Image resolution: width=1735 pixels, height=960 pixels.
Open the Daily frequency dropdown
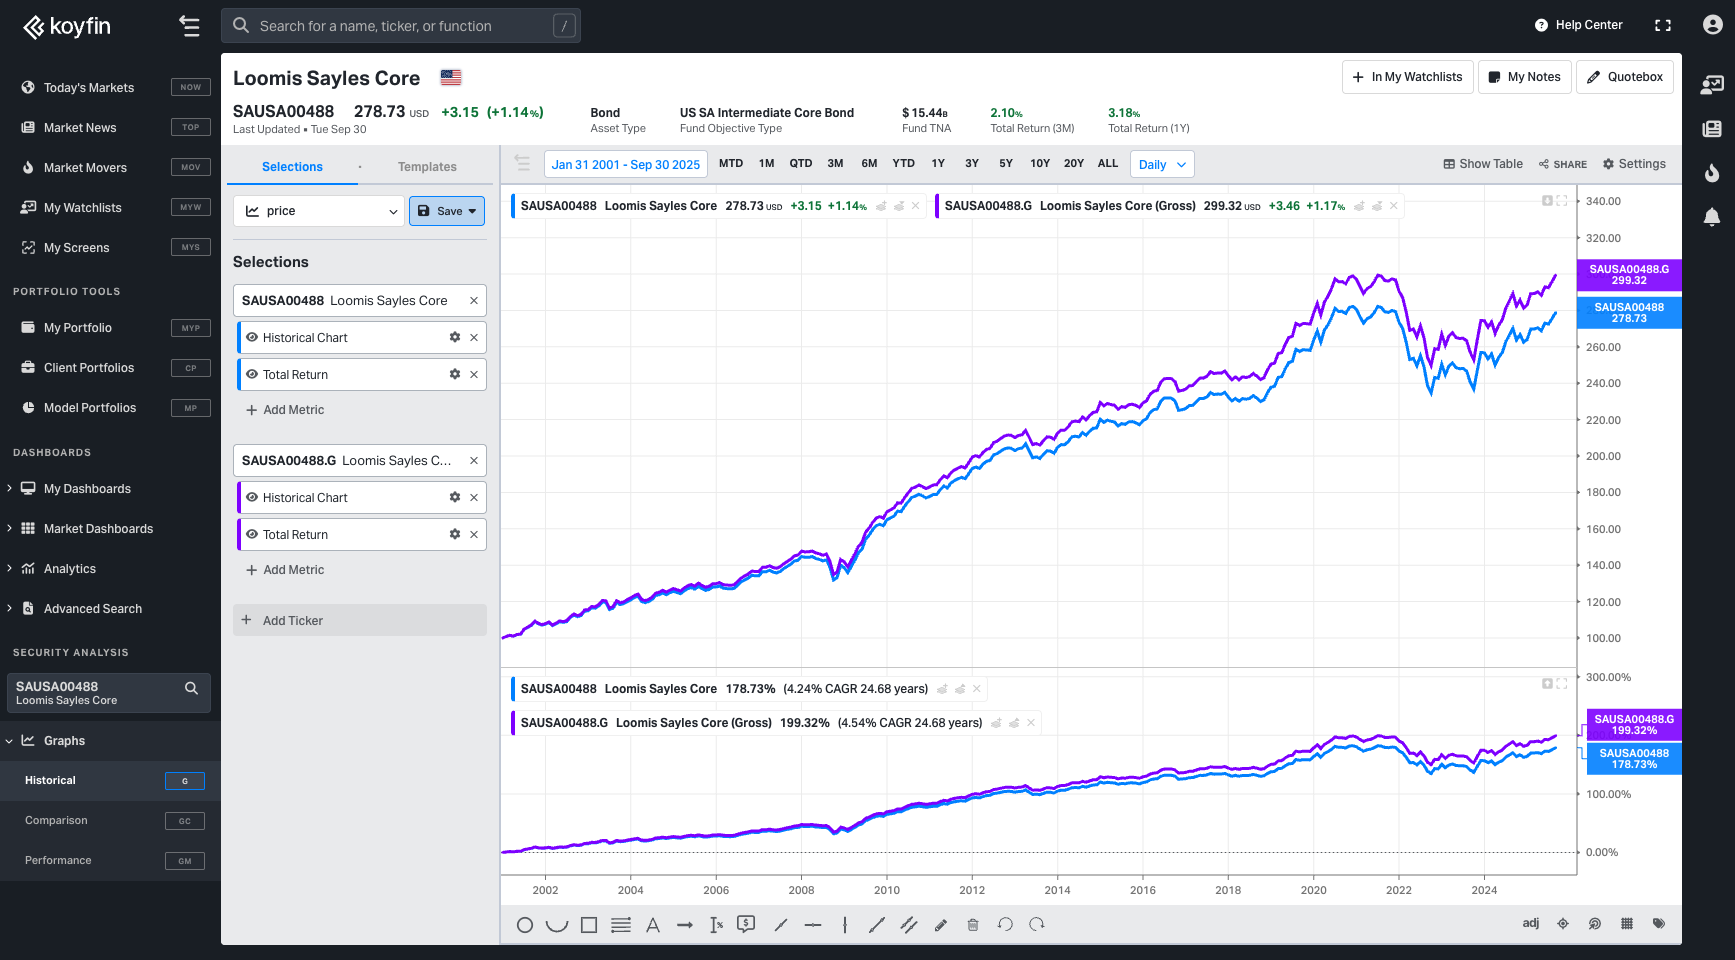pyautogui.click(x=1162, y=165)
